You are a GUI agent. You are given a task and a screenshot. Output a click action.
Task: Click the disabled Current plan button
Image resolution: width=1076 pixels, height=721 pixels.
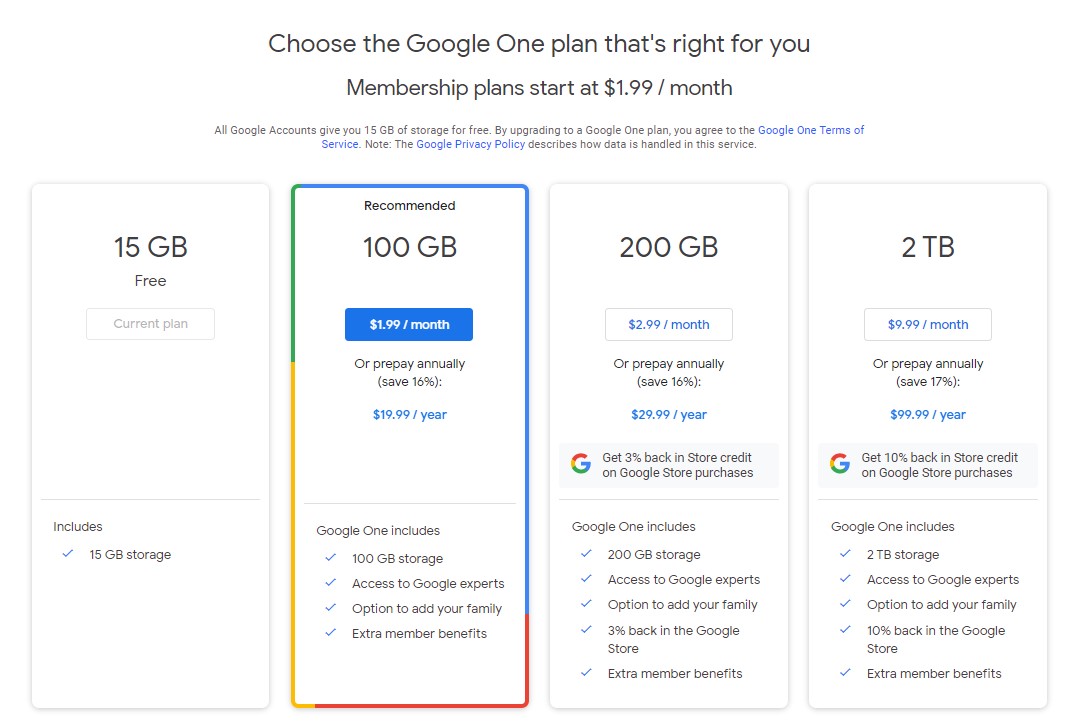[x=150, y=324]
